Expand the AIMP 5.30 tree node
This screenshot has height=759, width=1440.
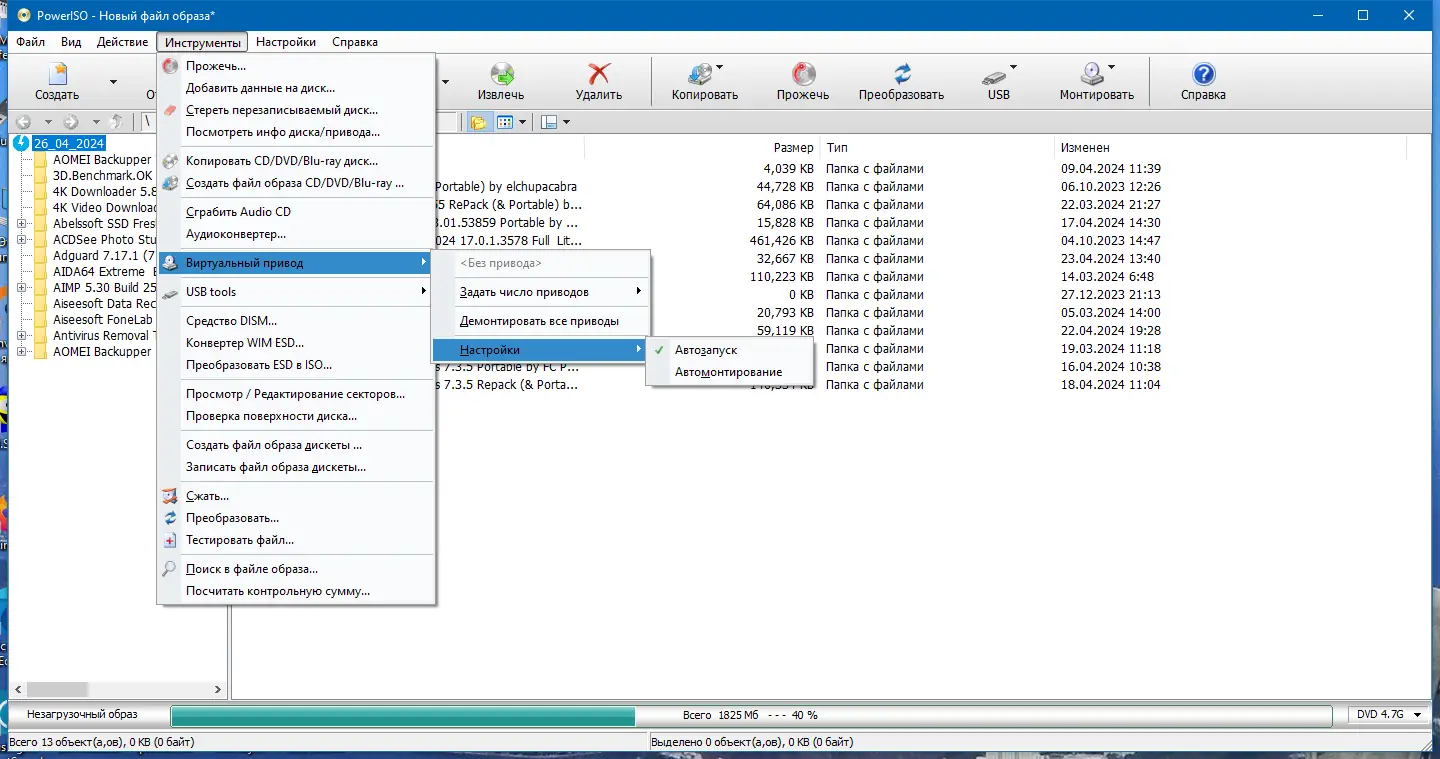tap(22, 288)
